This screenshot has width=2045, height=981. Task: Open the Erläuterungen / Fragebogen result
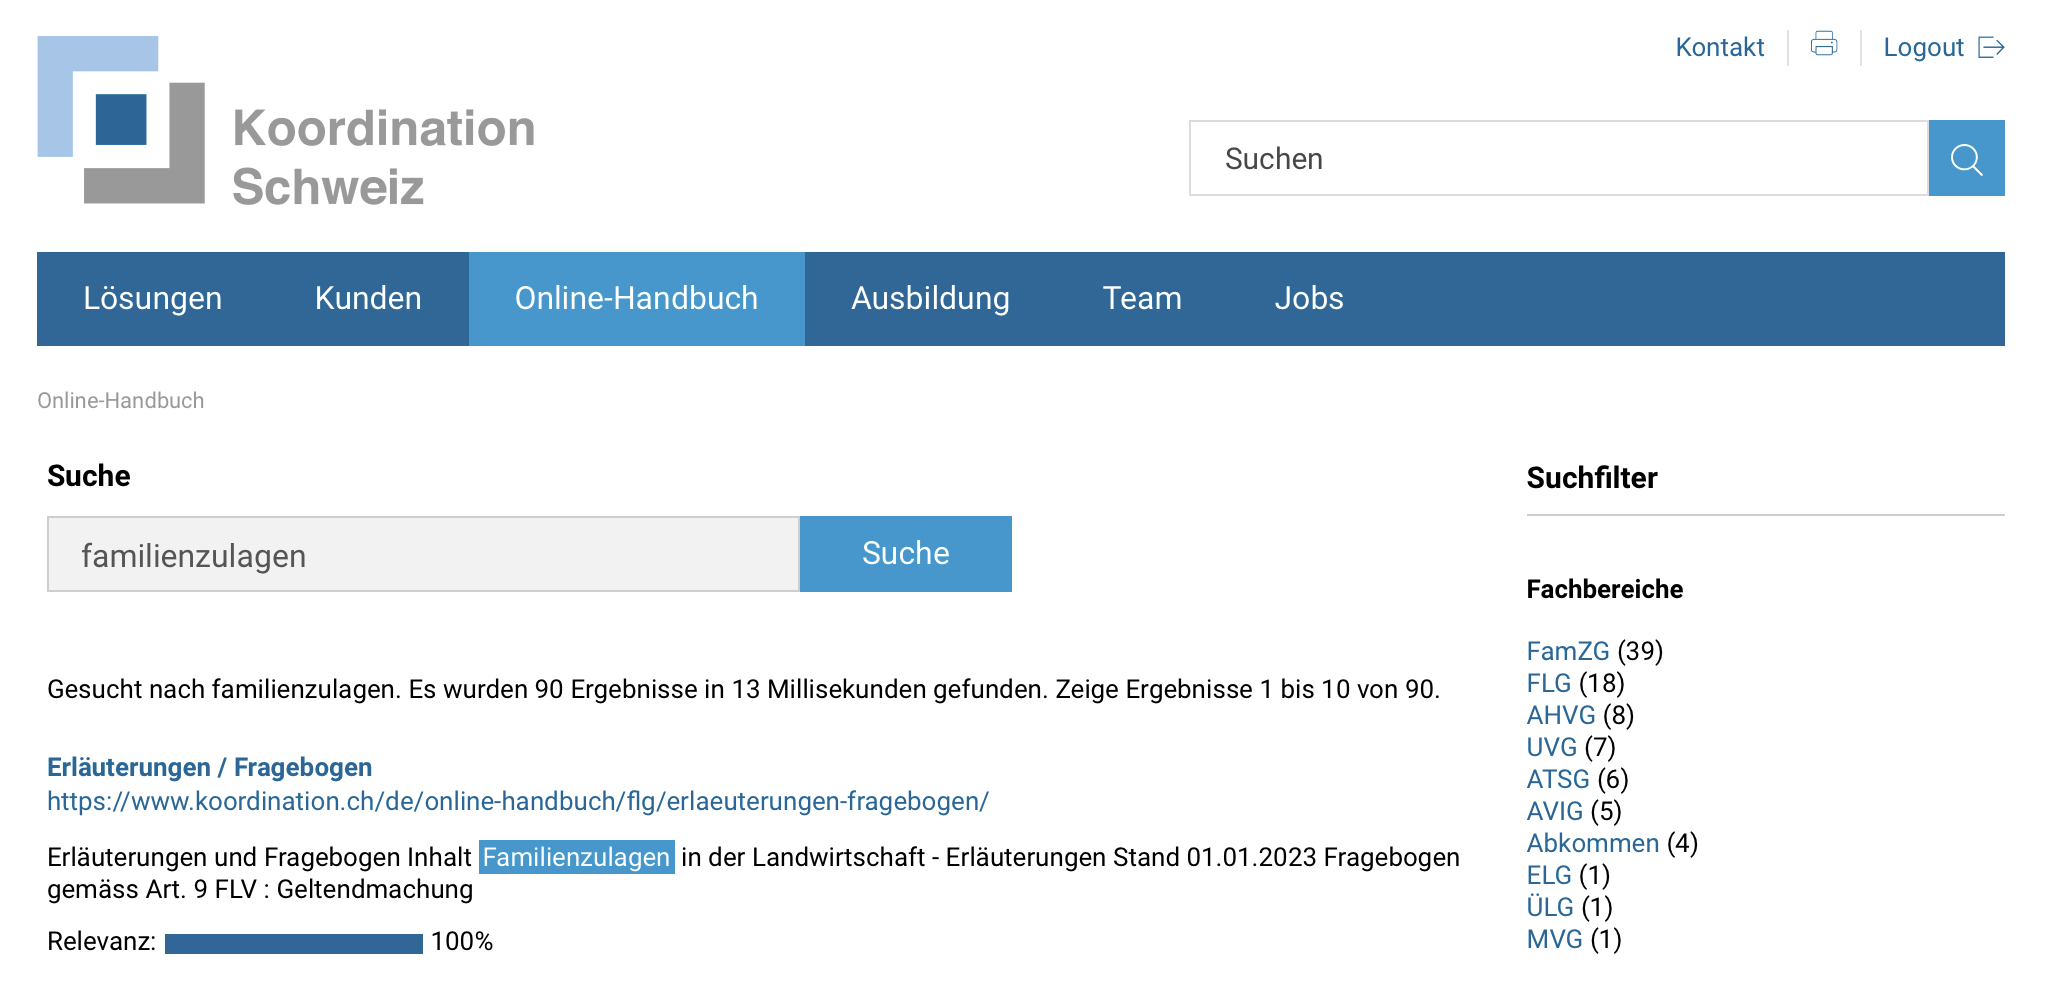point(209,767)
